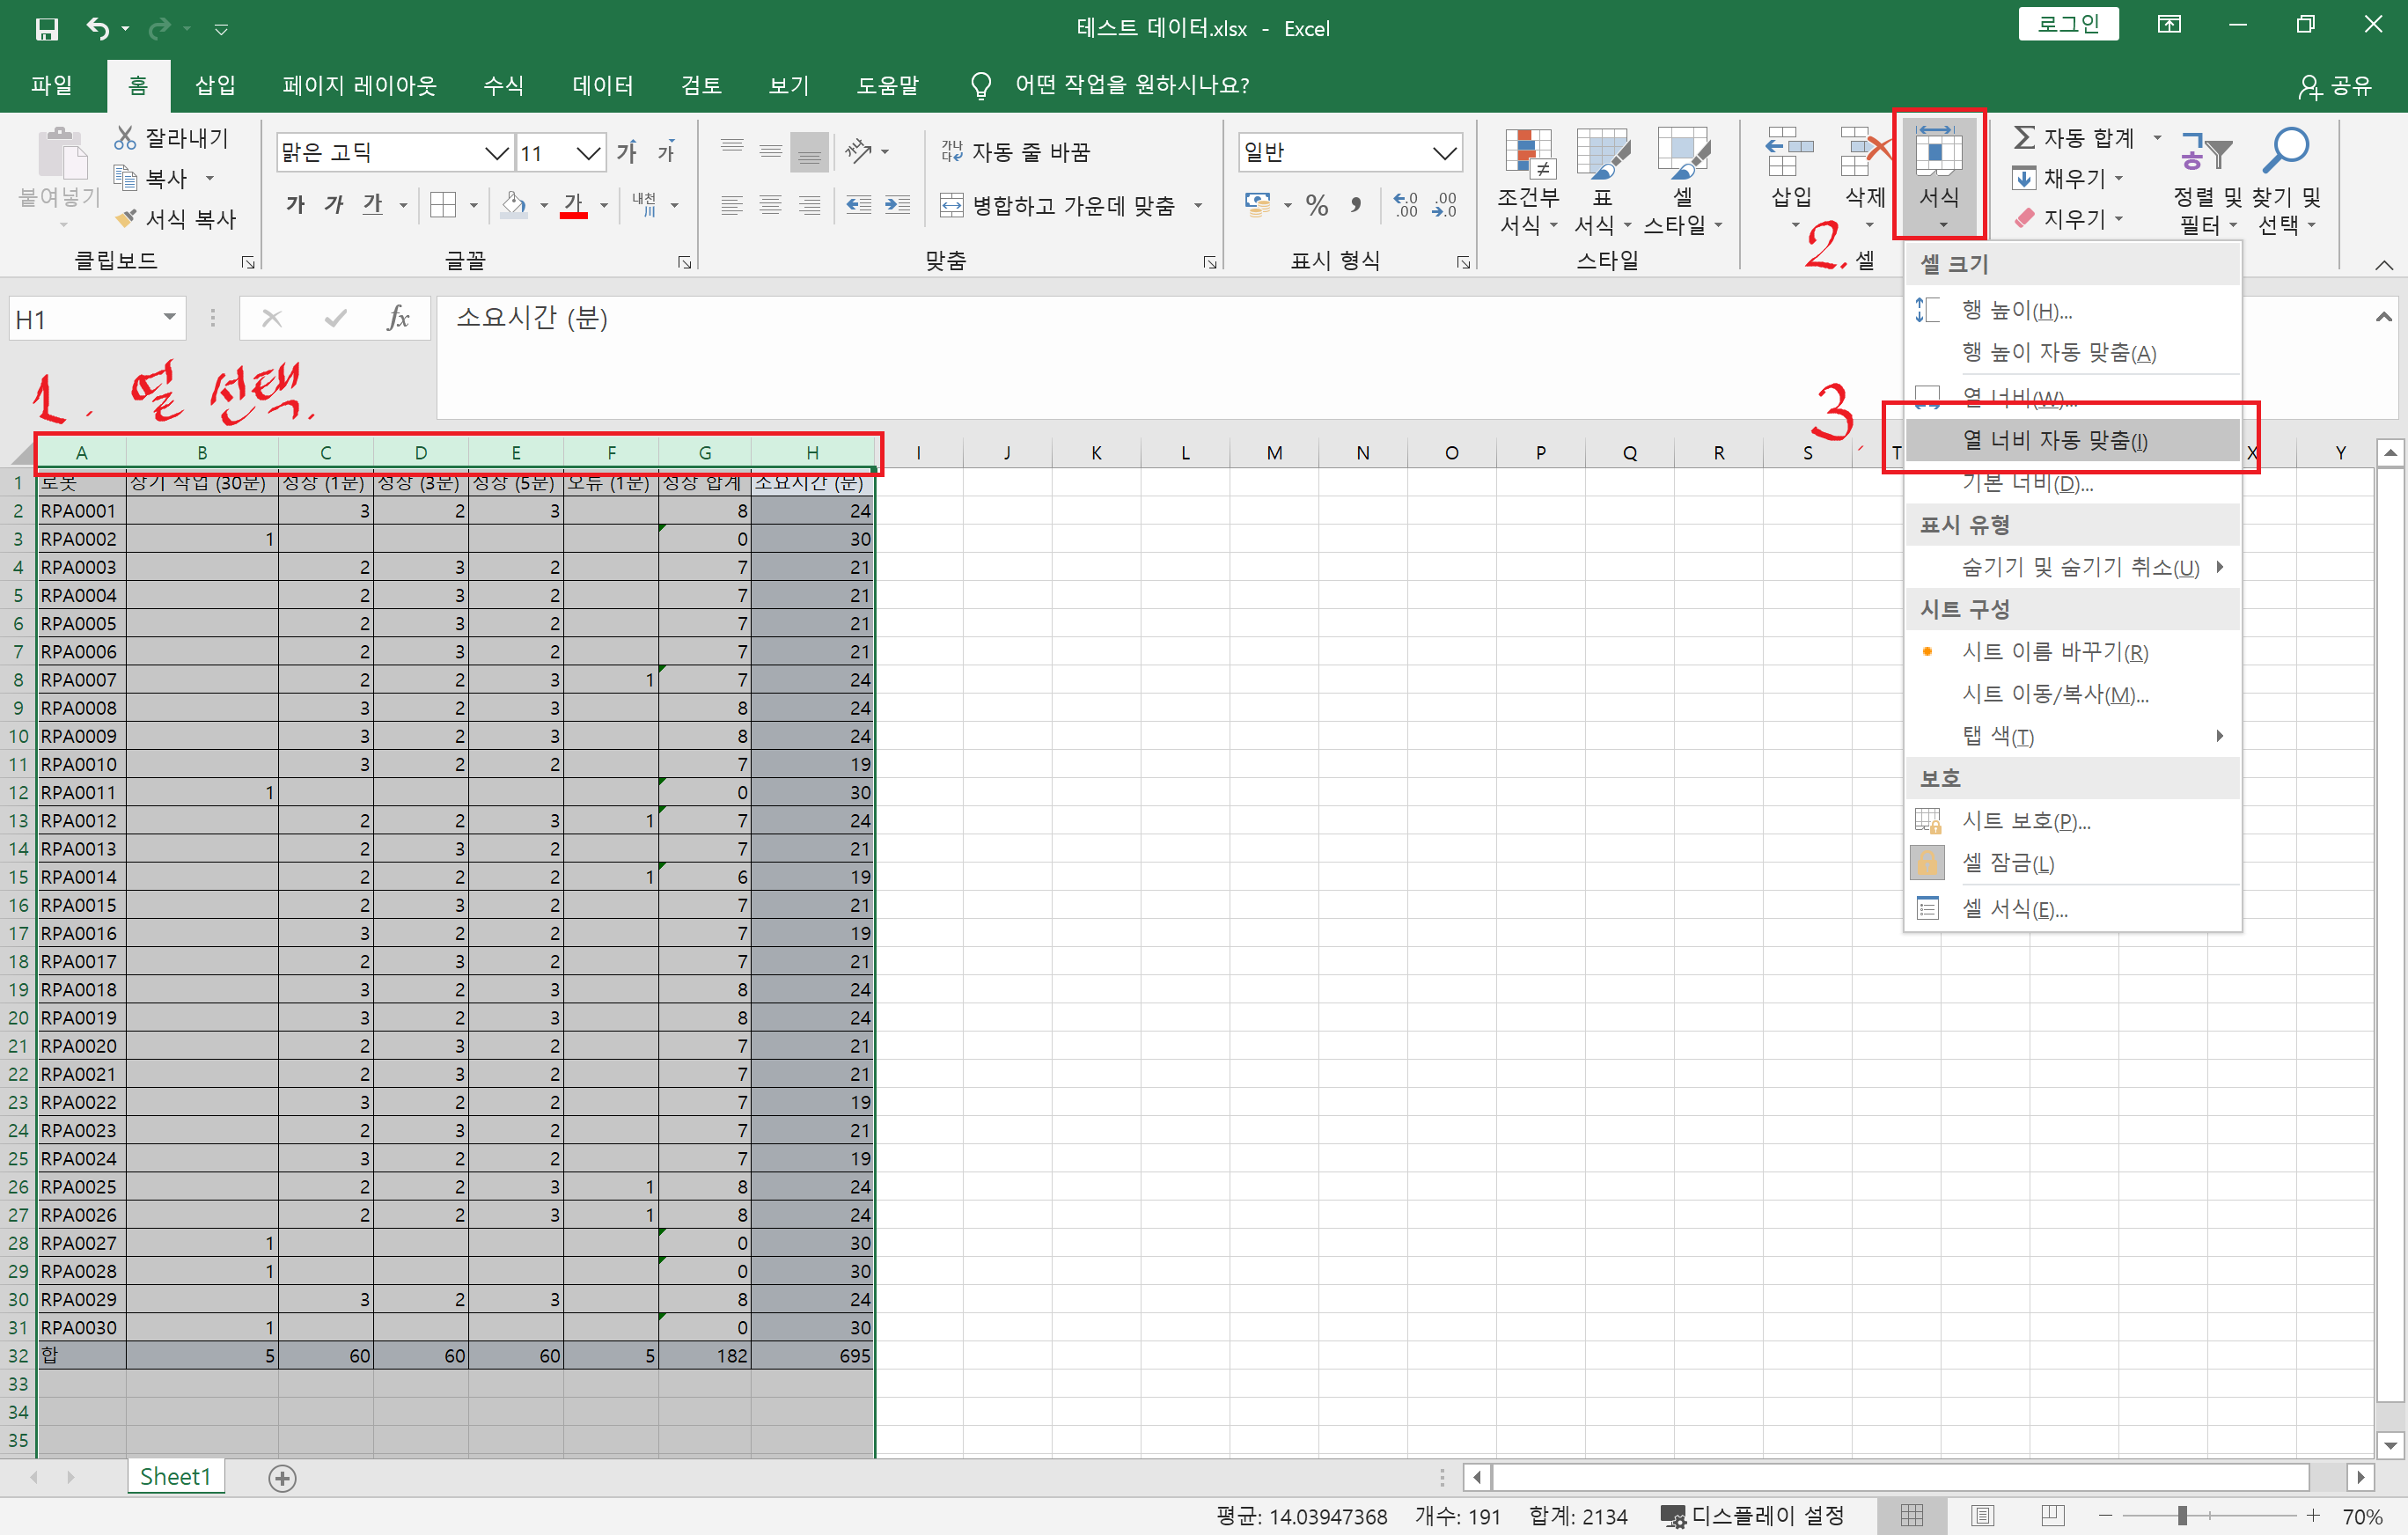Click the add new sheet plus icon

282,1477
